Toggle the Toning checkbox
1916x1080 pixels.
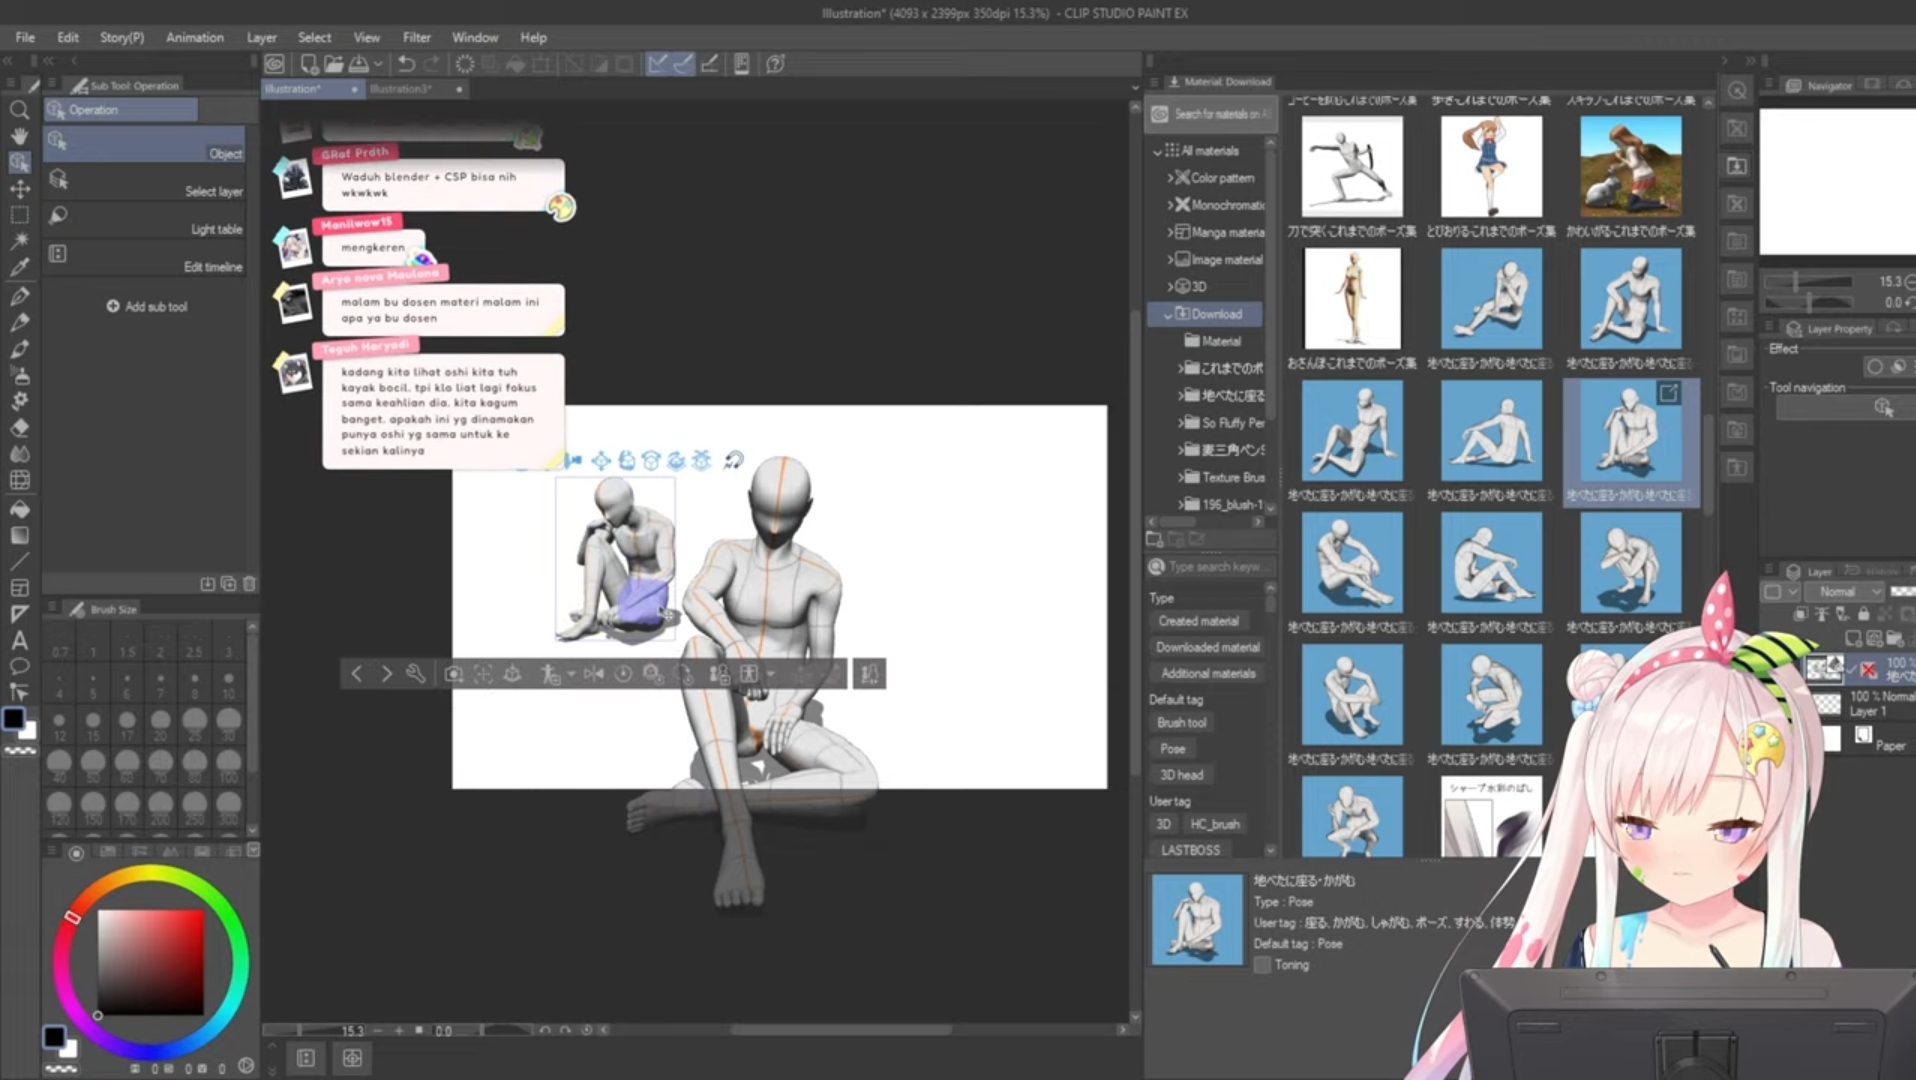1263,965
